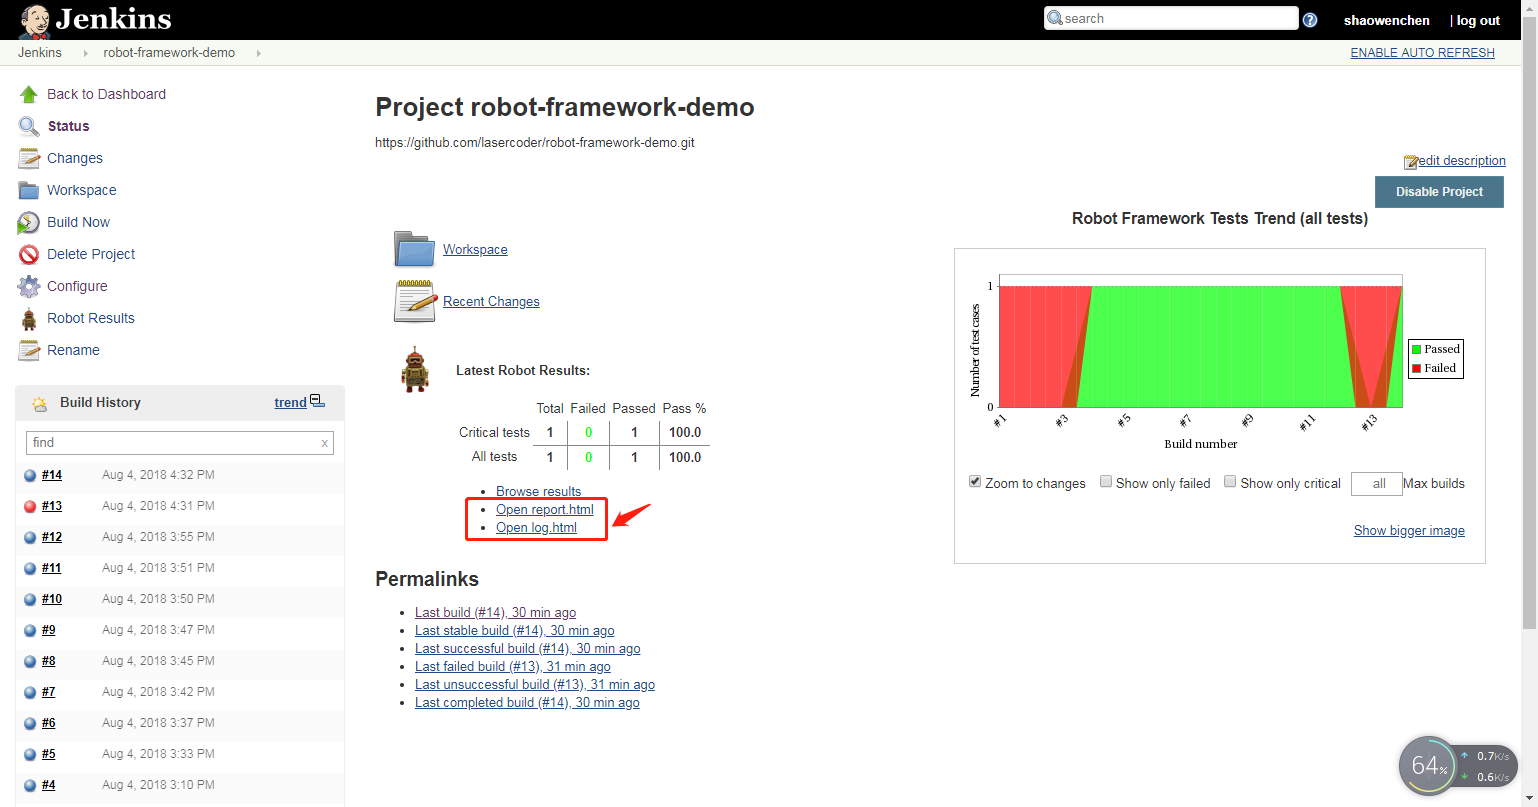The image size is (1538, 807).
Task: Open build #8 in Build History
Action: 49,661
